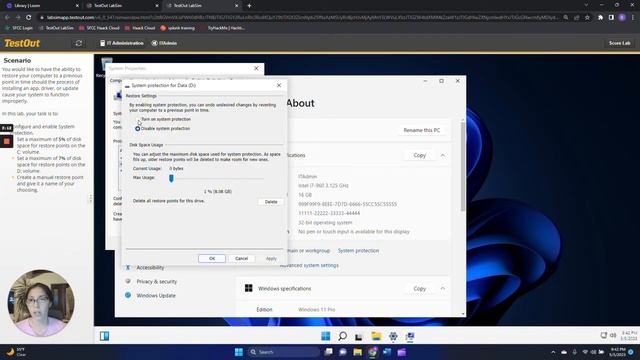The image size is (640, 360).
Task: Open the TryHackMe bookmark
Action: tap(223, 28)
